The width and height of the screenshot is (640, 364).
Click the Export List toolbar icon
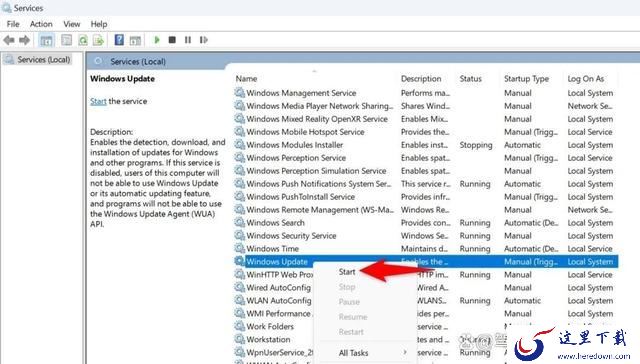[98, 40]
